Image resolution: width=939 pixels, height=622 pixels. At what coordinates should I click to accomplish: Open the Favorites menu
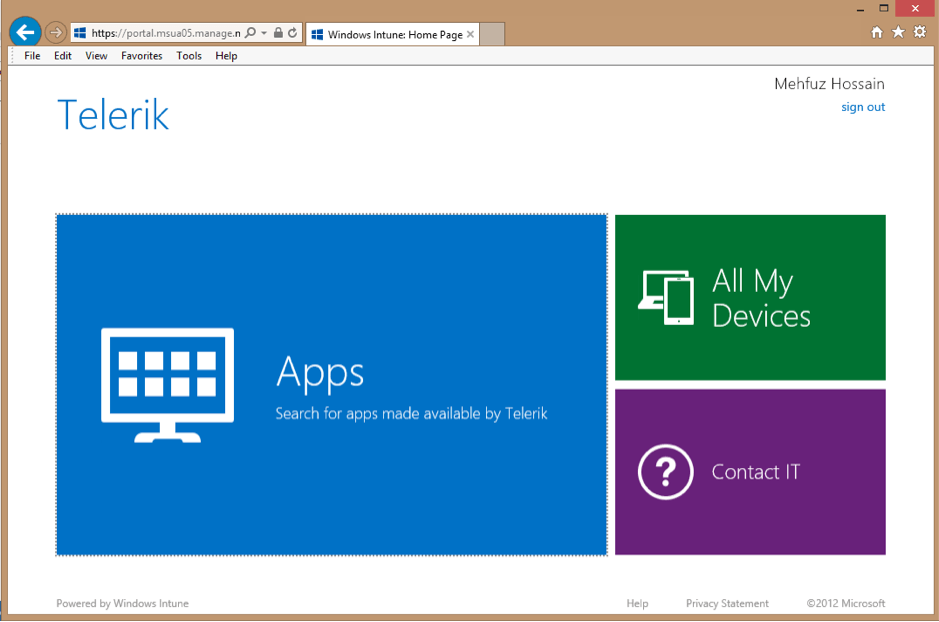coord(142,56)
